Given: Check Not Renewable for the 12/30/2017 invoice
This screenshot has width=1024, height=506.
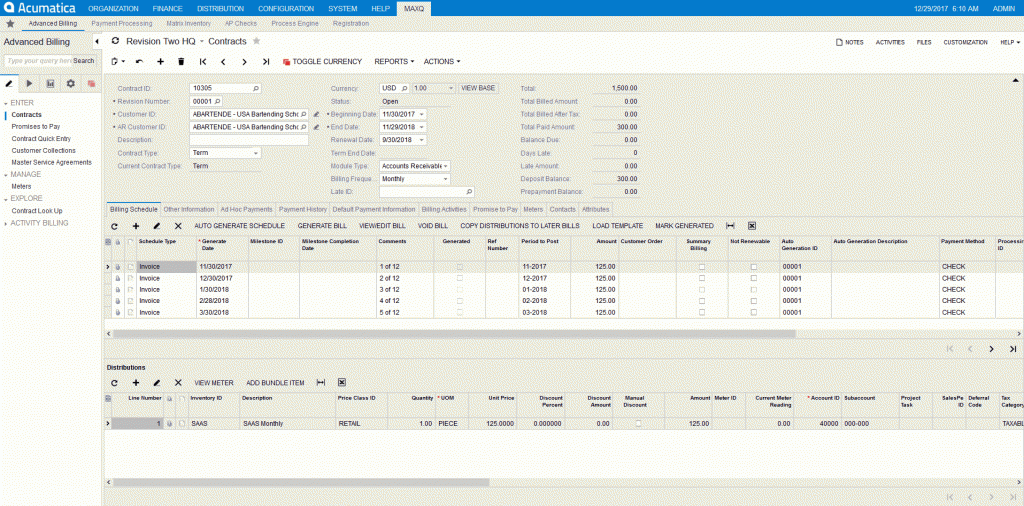Looking at the screenshot, I should coord(753,279).
